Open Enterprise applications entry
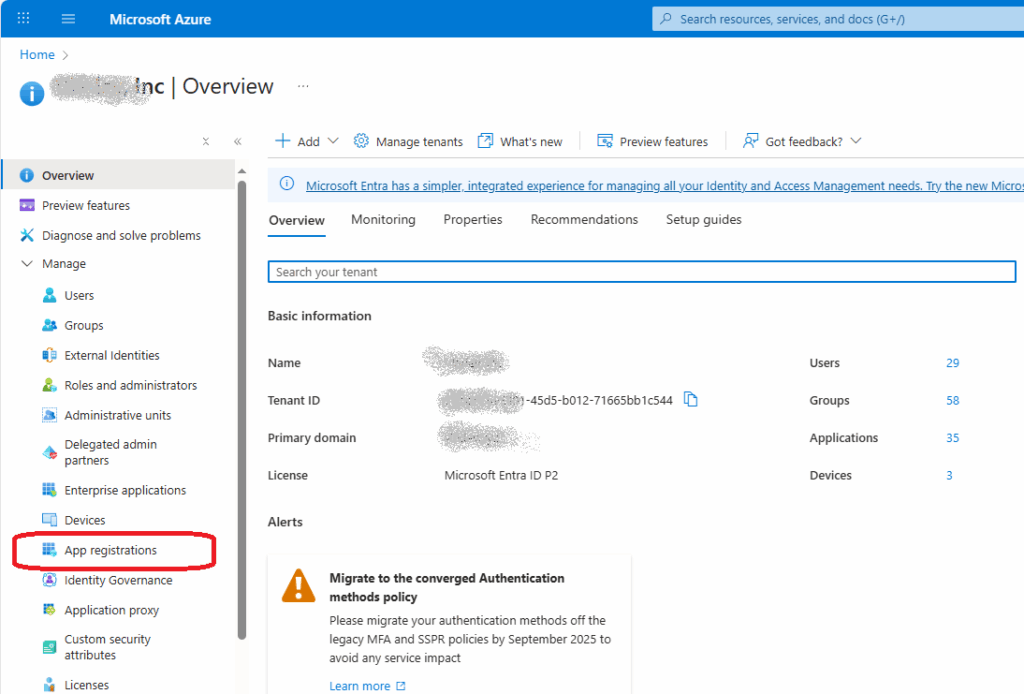Viewport: 1024px width, 694px height. pos(125,490)
